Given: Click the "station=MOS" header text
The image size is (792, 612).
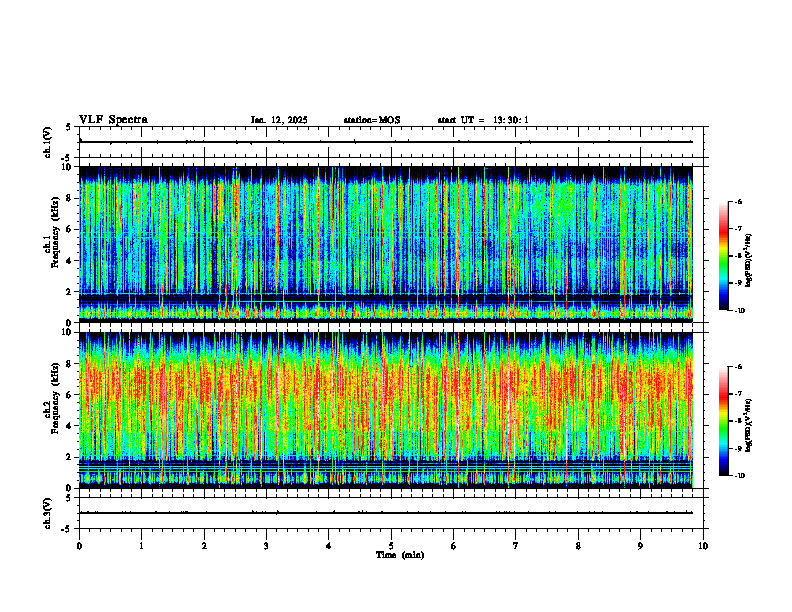Looking at the screenshot, I should pos(372,120).
